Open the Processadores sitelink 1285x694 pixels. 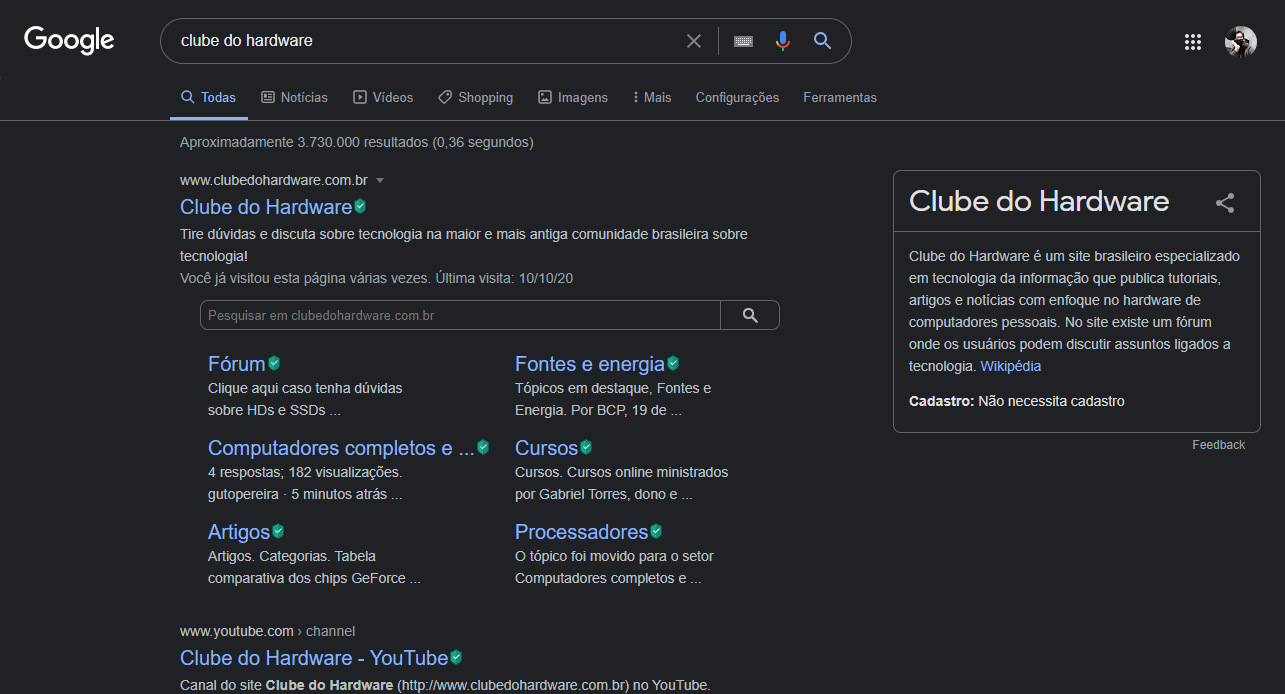[582, 532]
